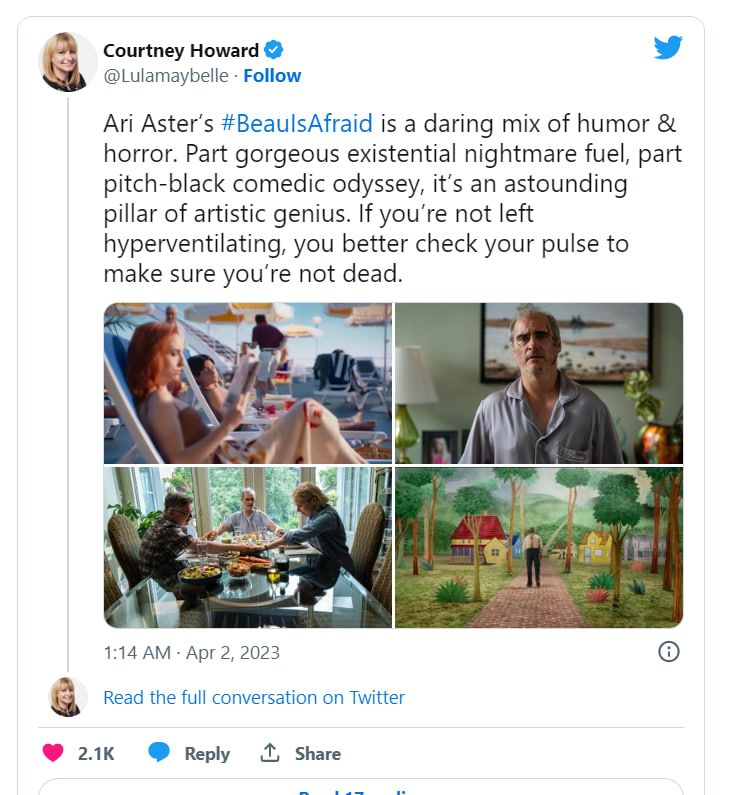The height and width of the screenshot is (795, 736).
Task: Click the Share upload arrow icon
Action: coord(269,753)
